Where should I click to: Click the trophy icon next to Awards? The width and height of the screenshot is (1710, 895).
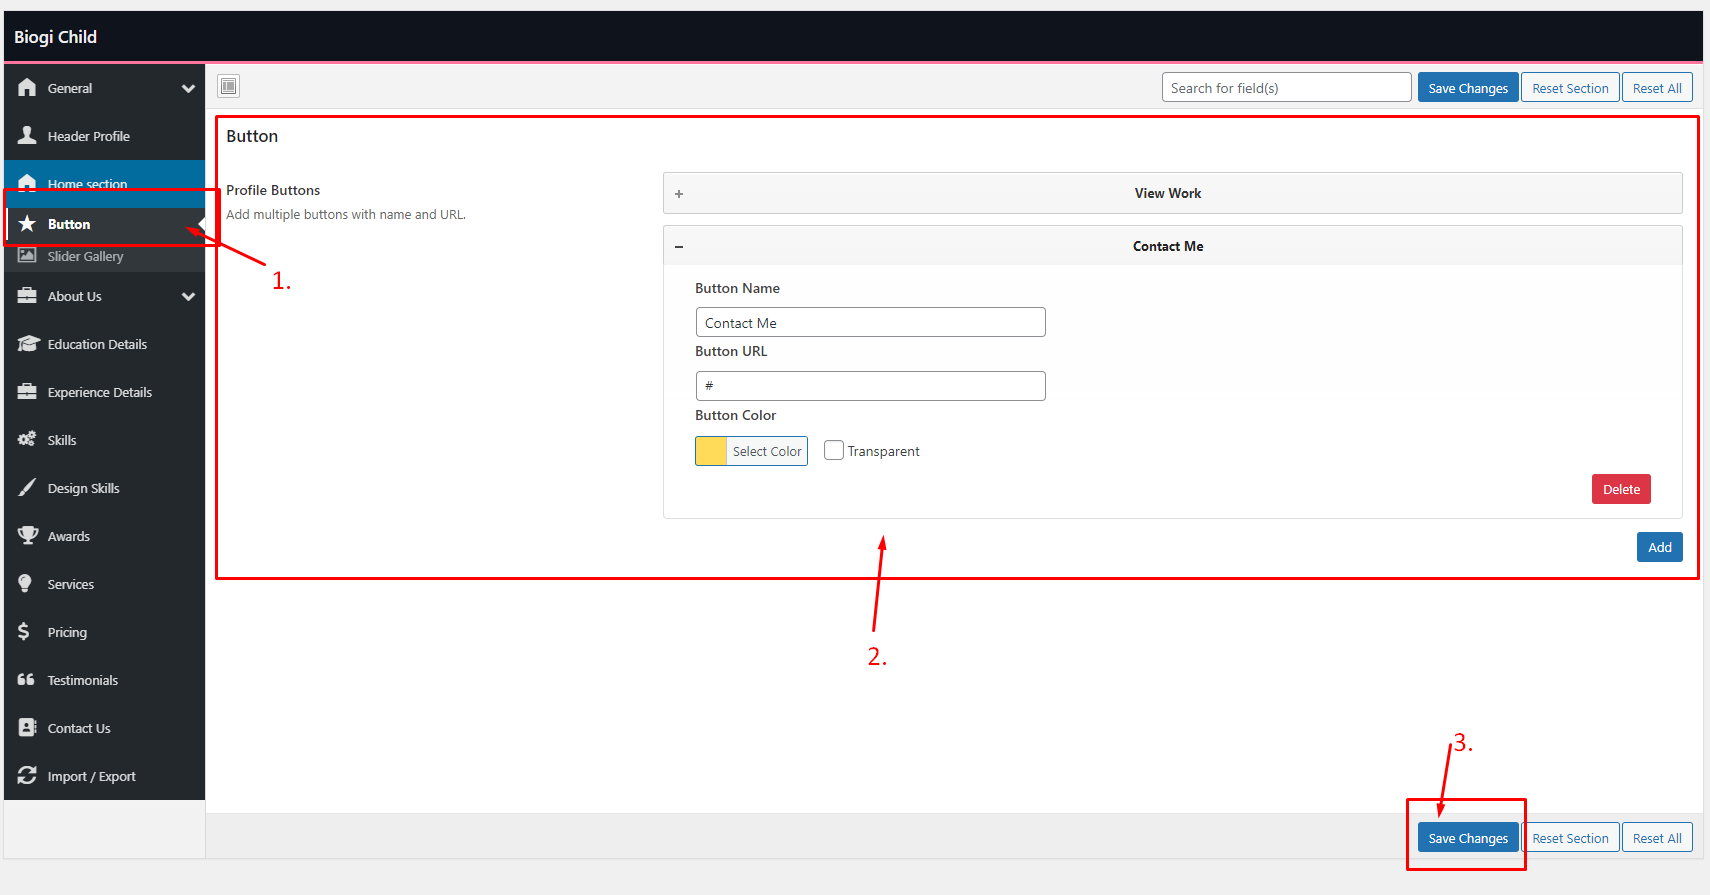[27, 536]
